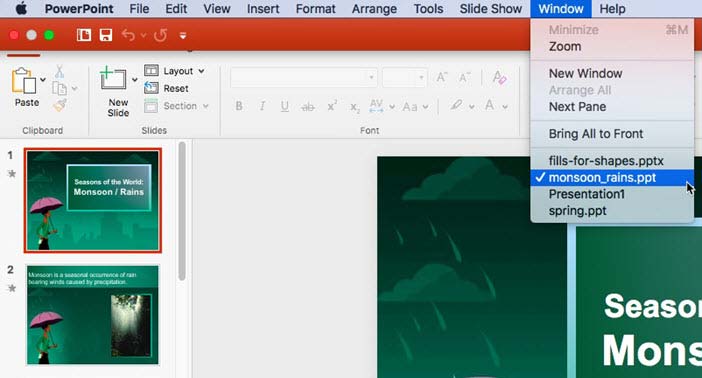This screenshot has height=378, width=702.
Task: Click the sidebar panel layout icon
Action: (84, 35)
